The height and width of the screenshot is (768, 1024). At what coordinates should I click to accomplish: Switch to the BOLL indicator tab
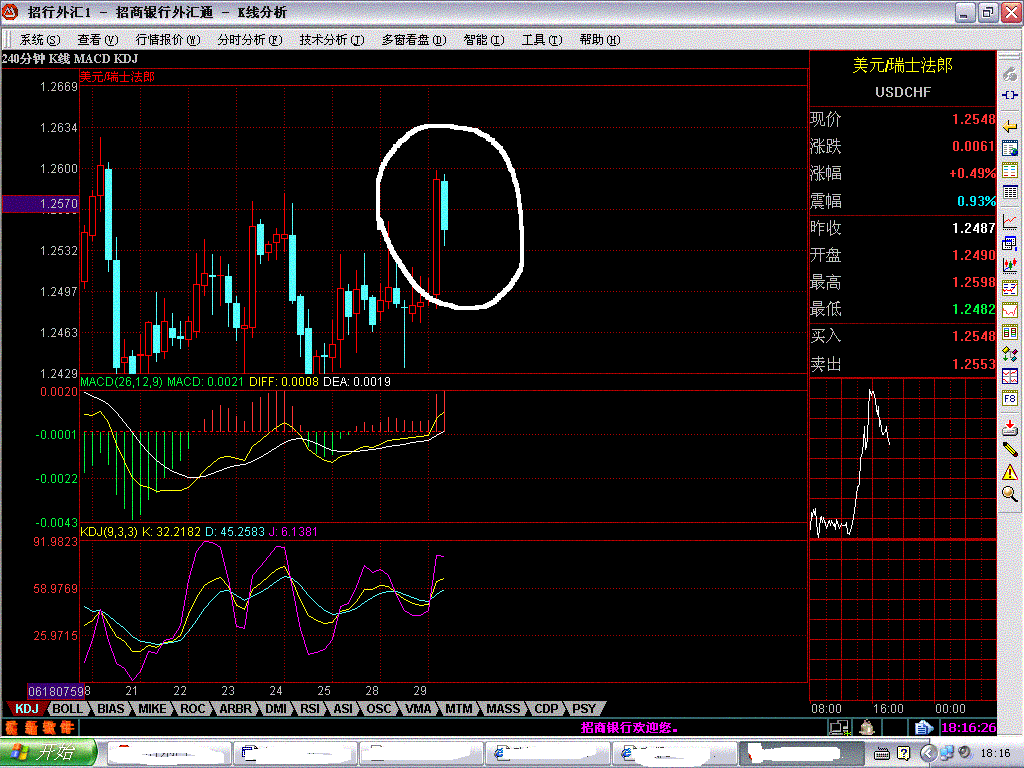(68, 708)
